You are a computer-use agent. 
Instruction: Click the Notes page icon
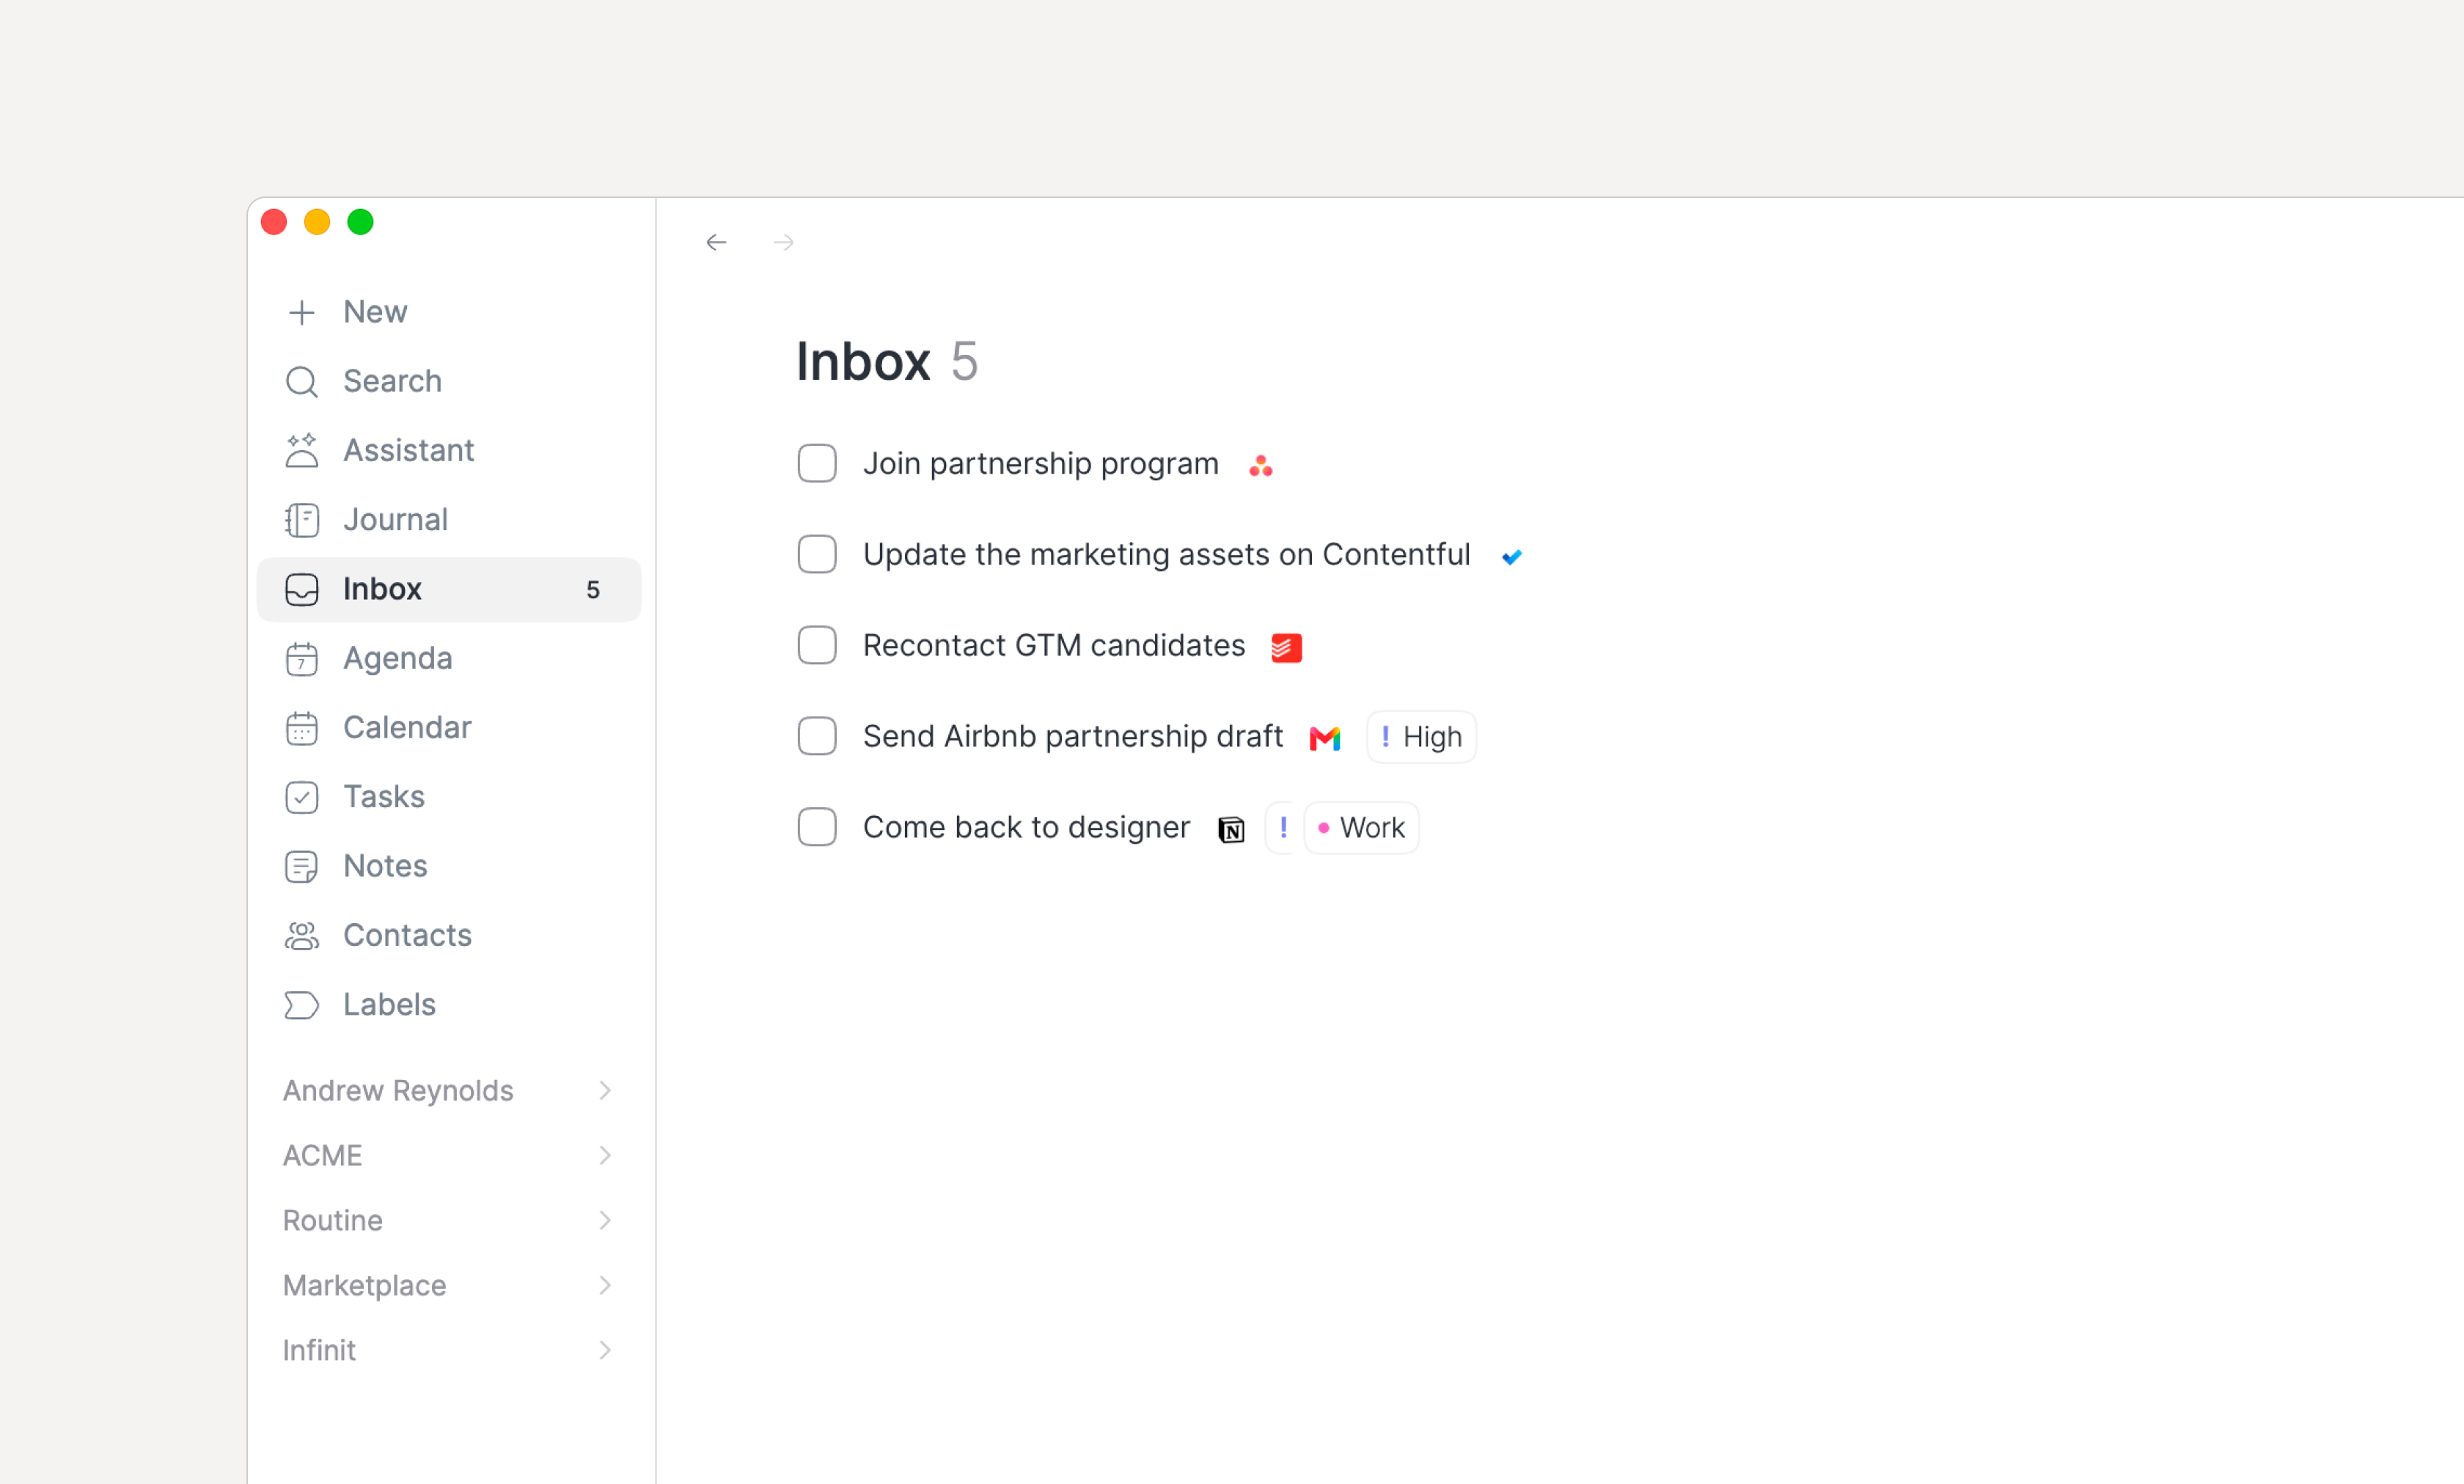(x=301, y=866)
